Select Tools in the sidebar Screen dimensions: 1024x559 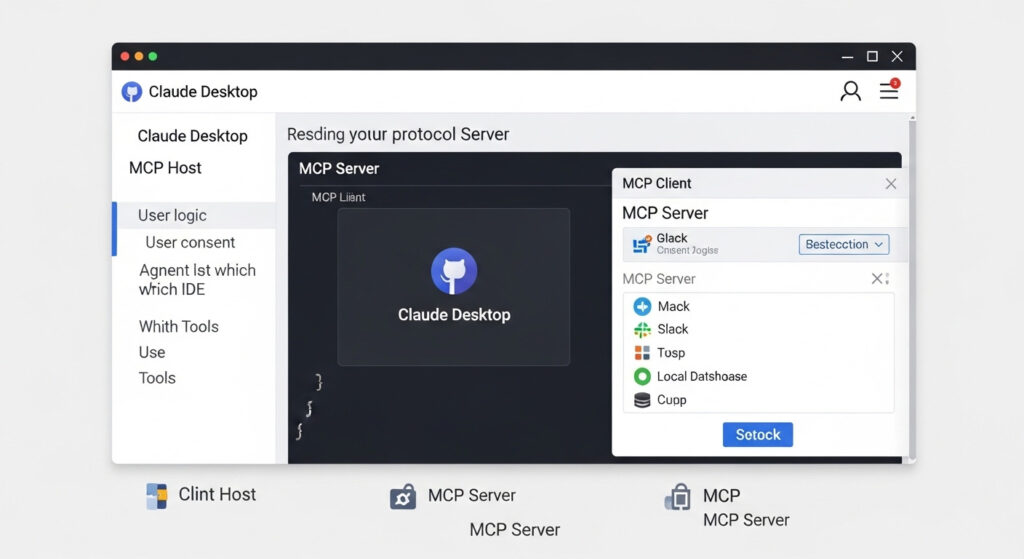[157, 378]
